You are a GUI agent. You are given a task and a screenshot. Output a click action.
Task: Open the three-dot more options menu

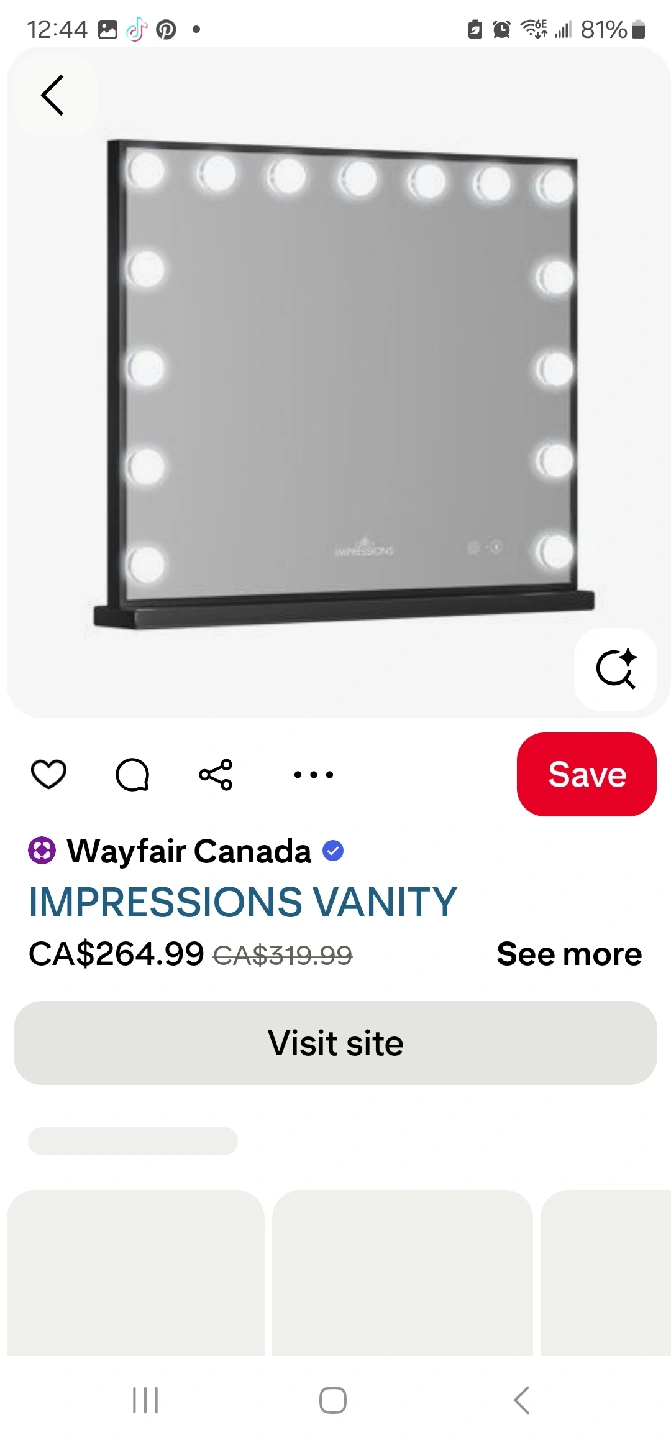313,774
